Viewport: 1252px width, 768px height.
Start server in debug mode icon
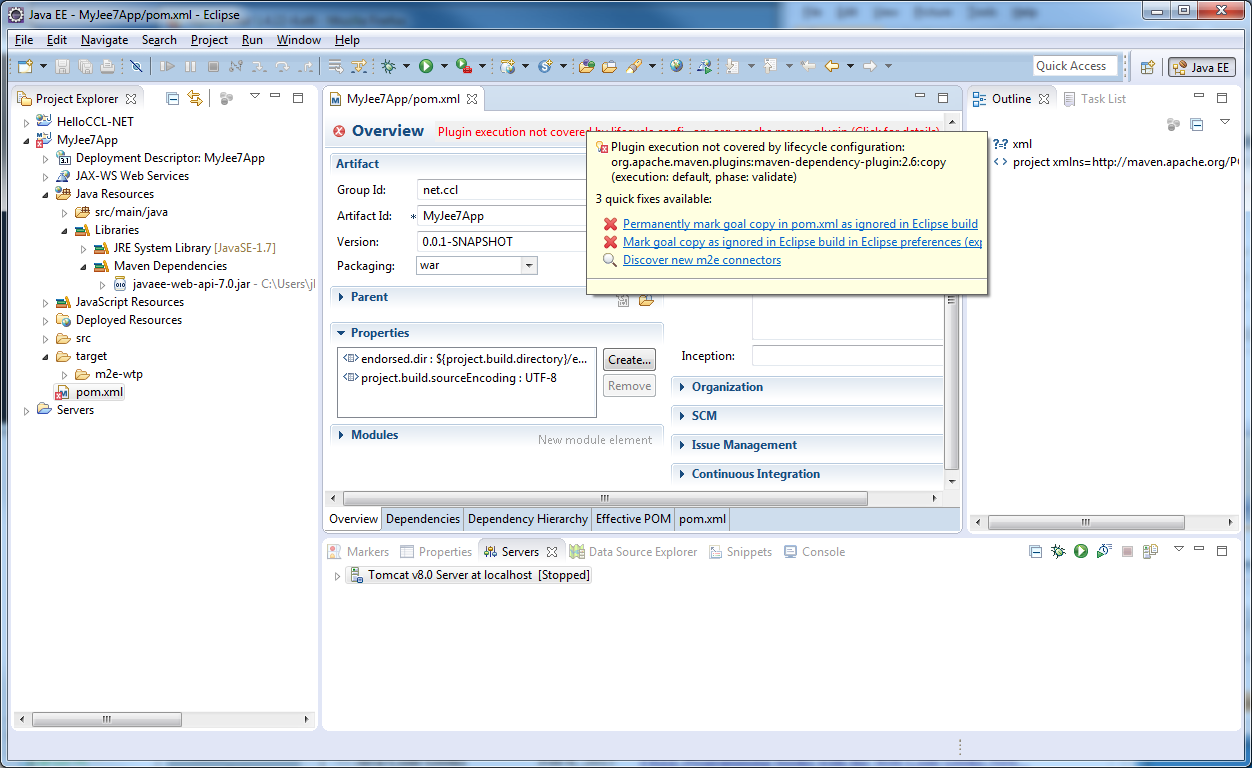[1058, 551]
